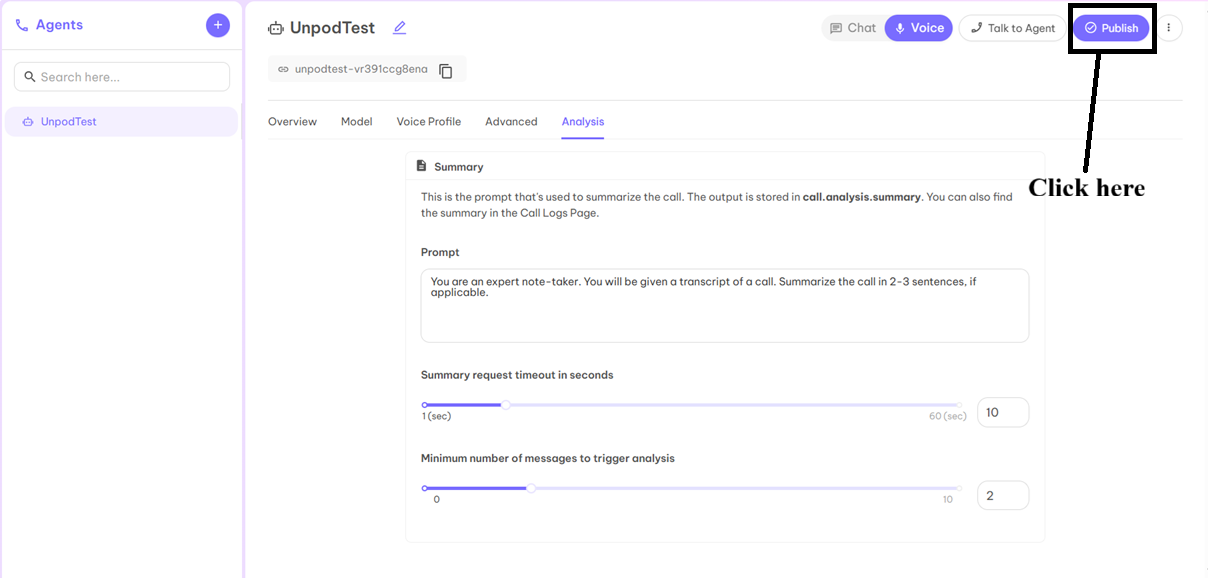
Task: Click the agent search field
Action: pyautogui.click(x=121, y=76)
